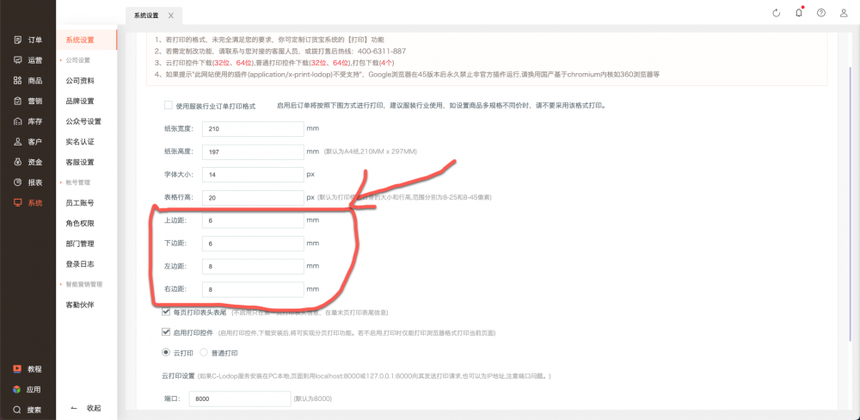Click the refresh icon in top bar
This screenshot has height=420, width=860.
[776, 13]
